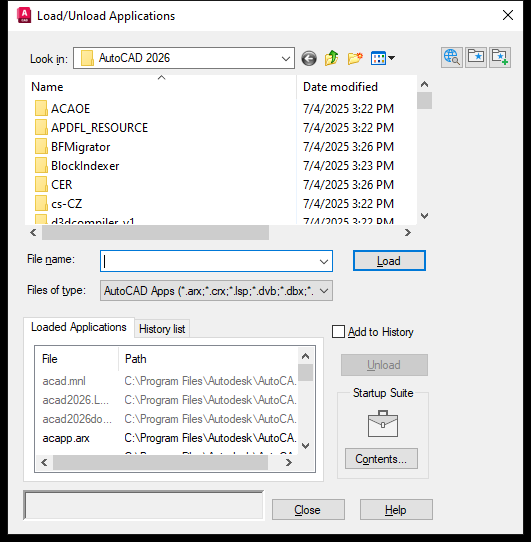
Task: Click file list horizontal scroll right arrow
Action: [x=408, y=233]
